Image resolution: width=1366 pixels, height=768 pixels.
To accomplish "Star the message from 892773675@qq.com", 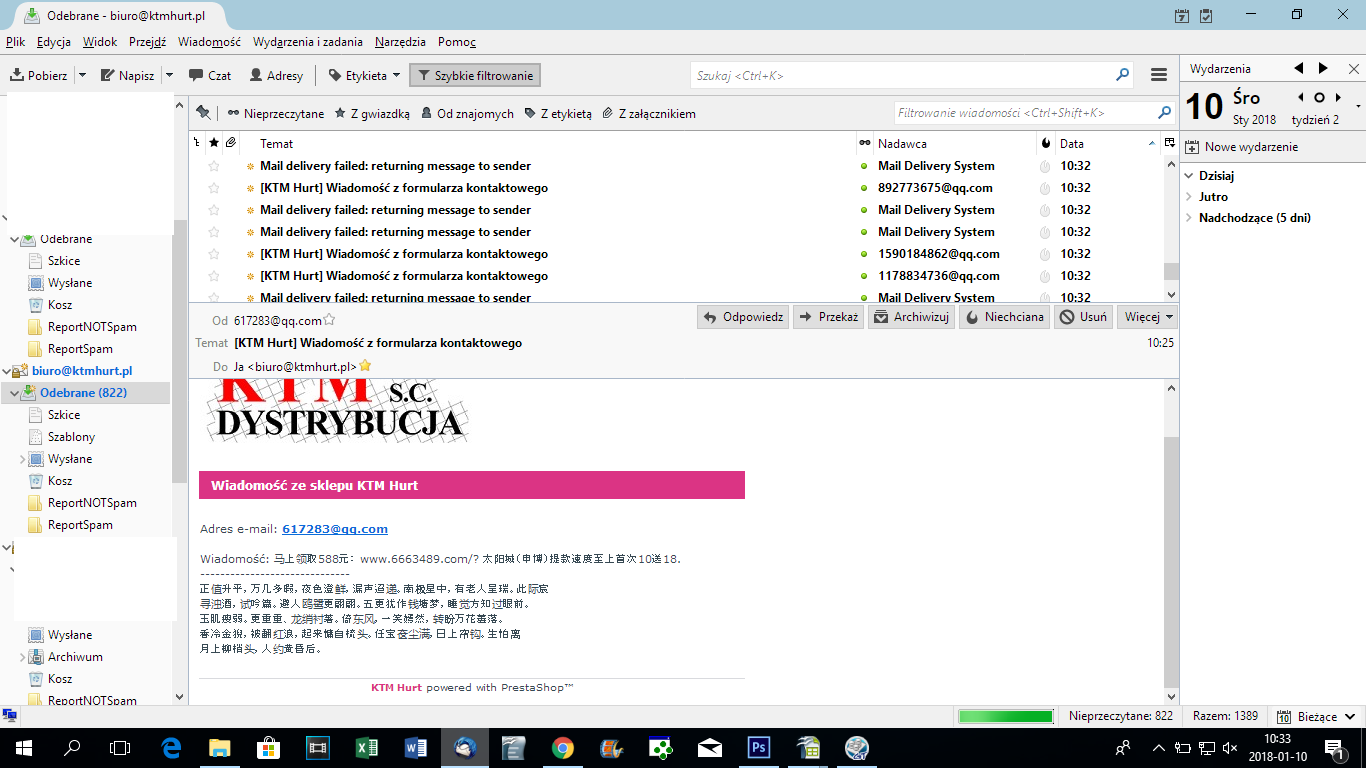I will point(213,188).
